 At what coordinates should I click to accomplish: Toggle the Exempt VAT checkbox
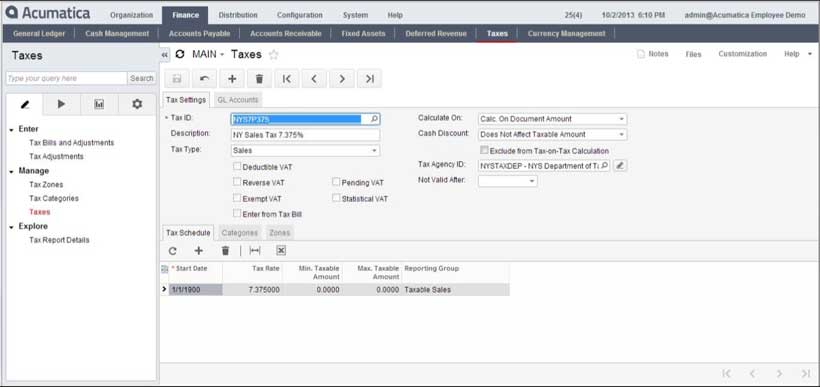[x=237, y=198]
